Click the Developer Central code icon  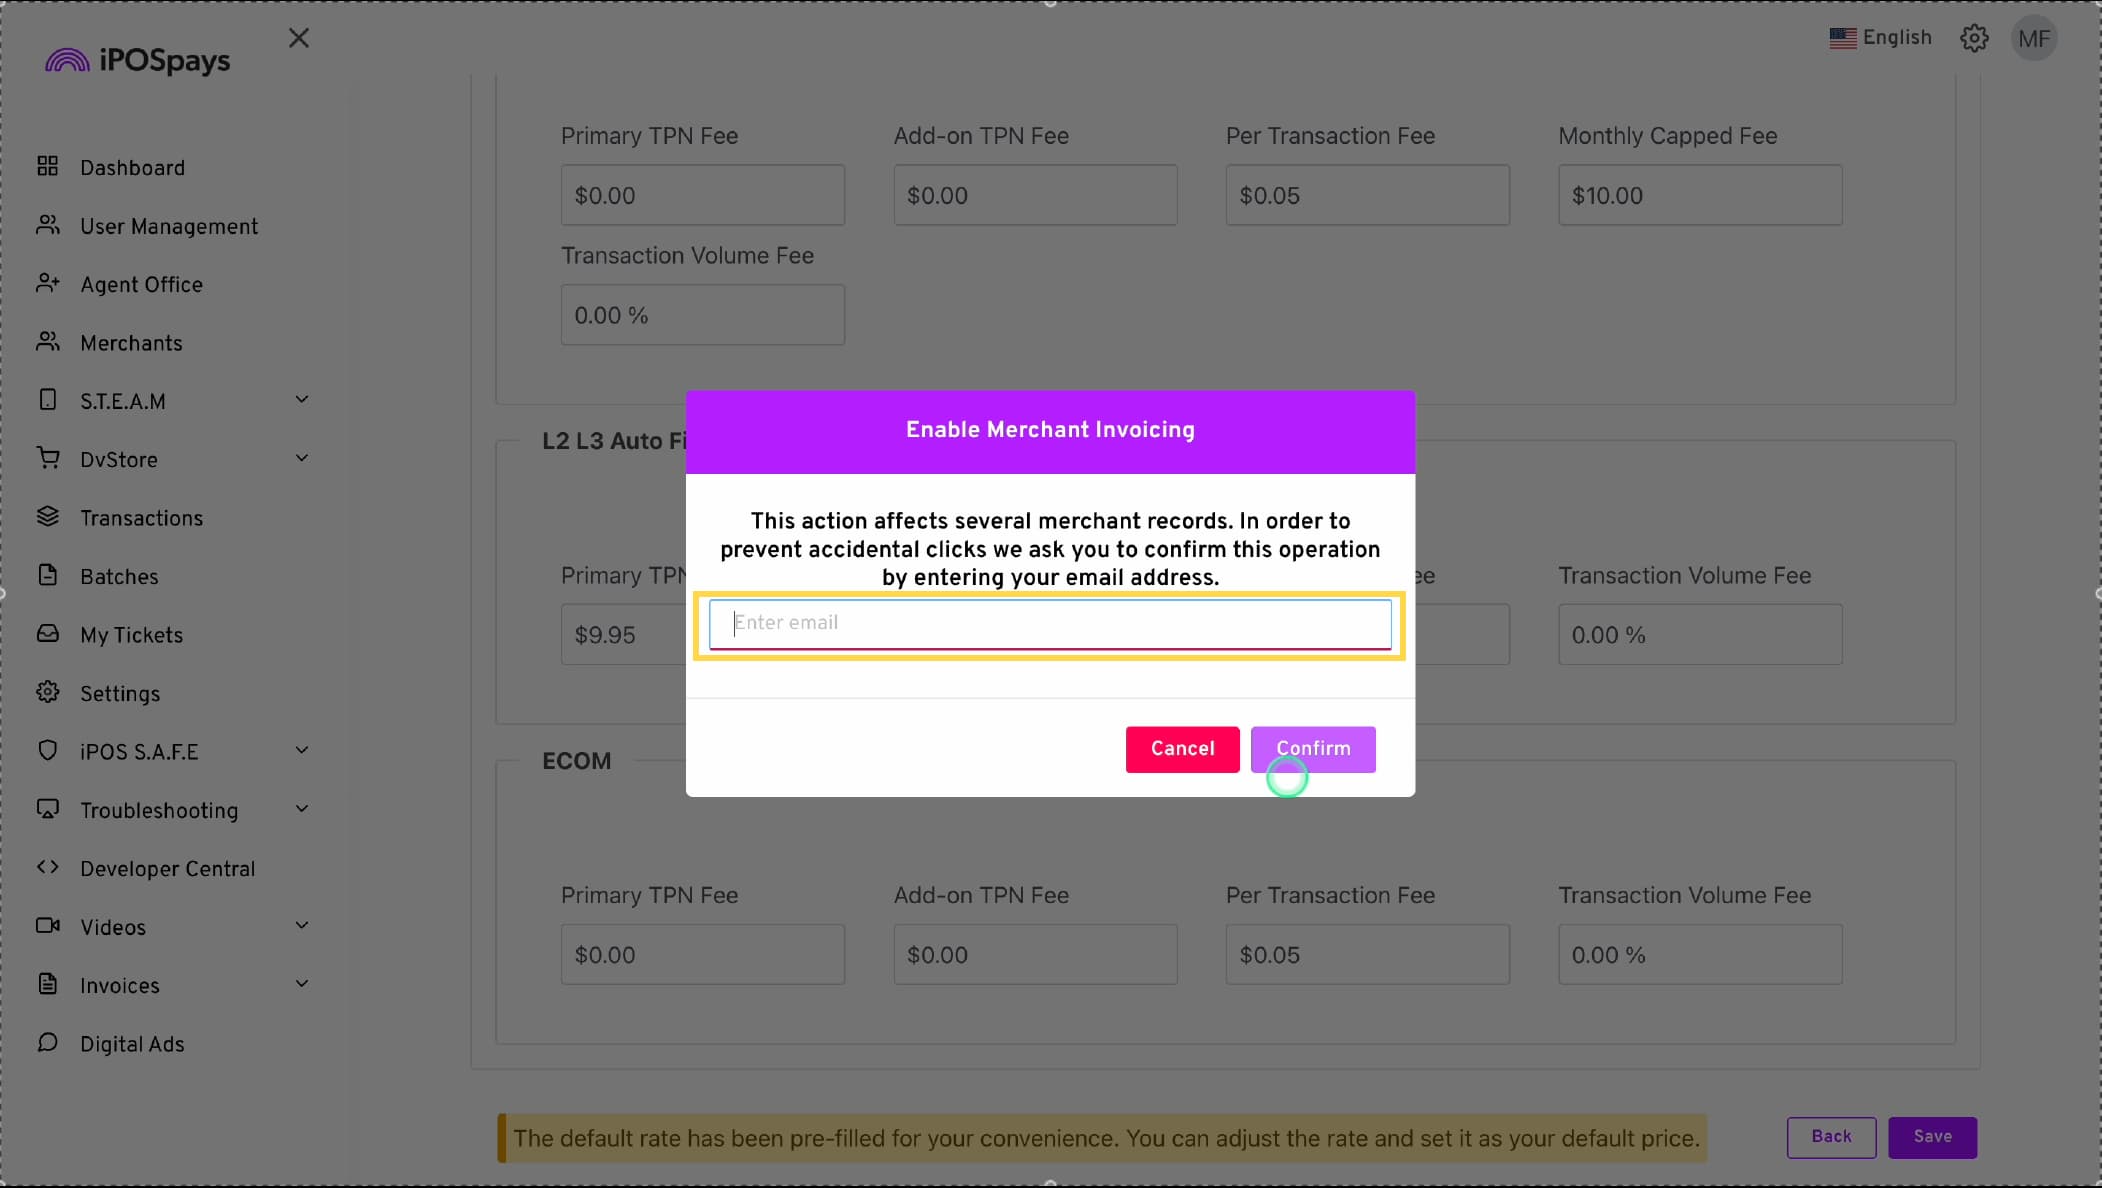[48, 867]
